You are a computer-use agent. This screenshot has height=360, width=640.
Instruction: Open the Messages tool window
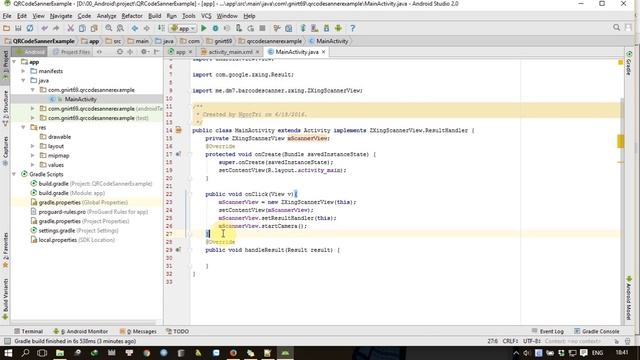tap(138, 331)
